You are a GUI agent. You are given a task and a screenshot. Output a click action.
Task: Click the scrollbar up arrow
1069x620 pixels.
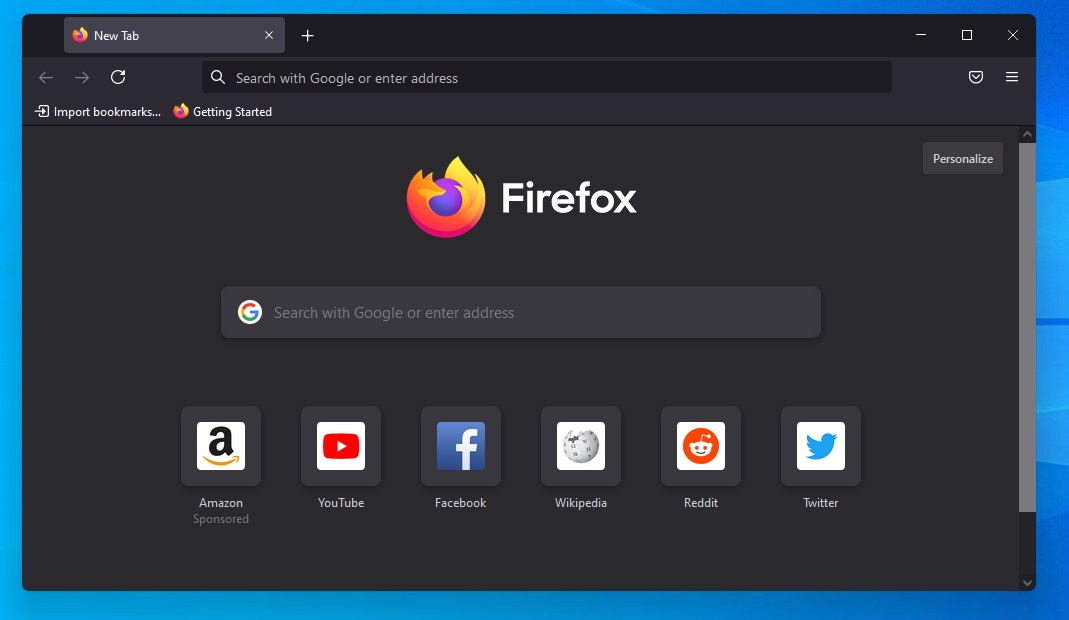1027,134
